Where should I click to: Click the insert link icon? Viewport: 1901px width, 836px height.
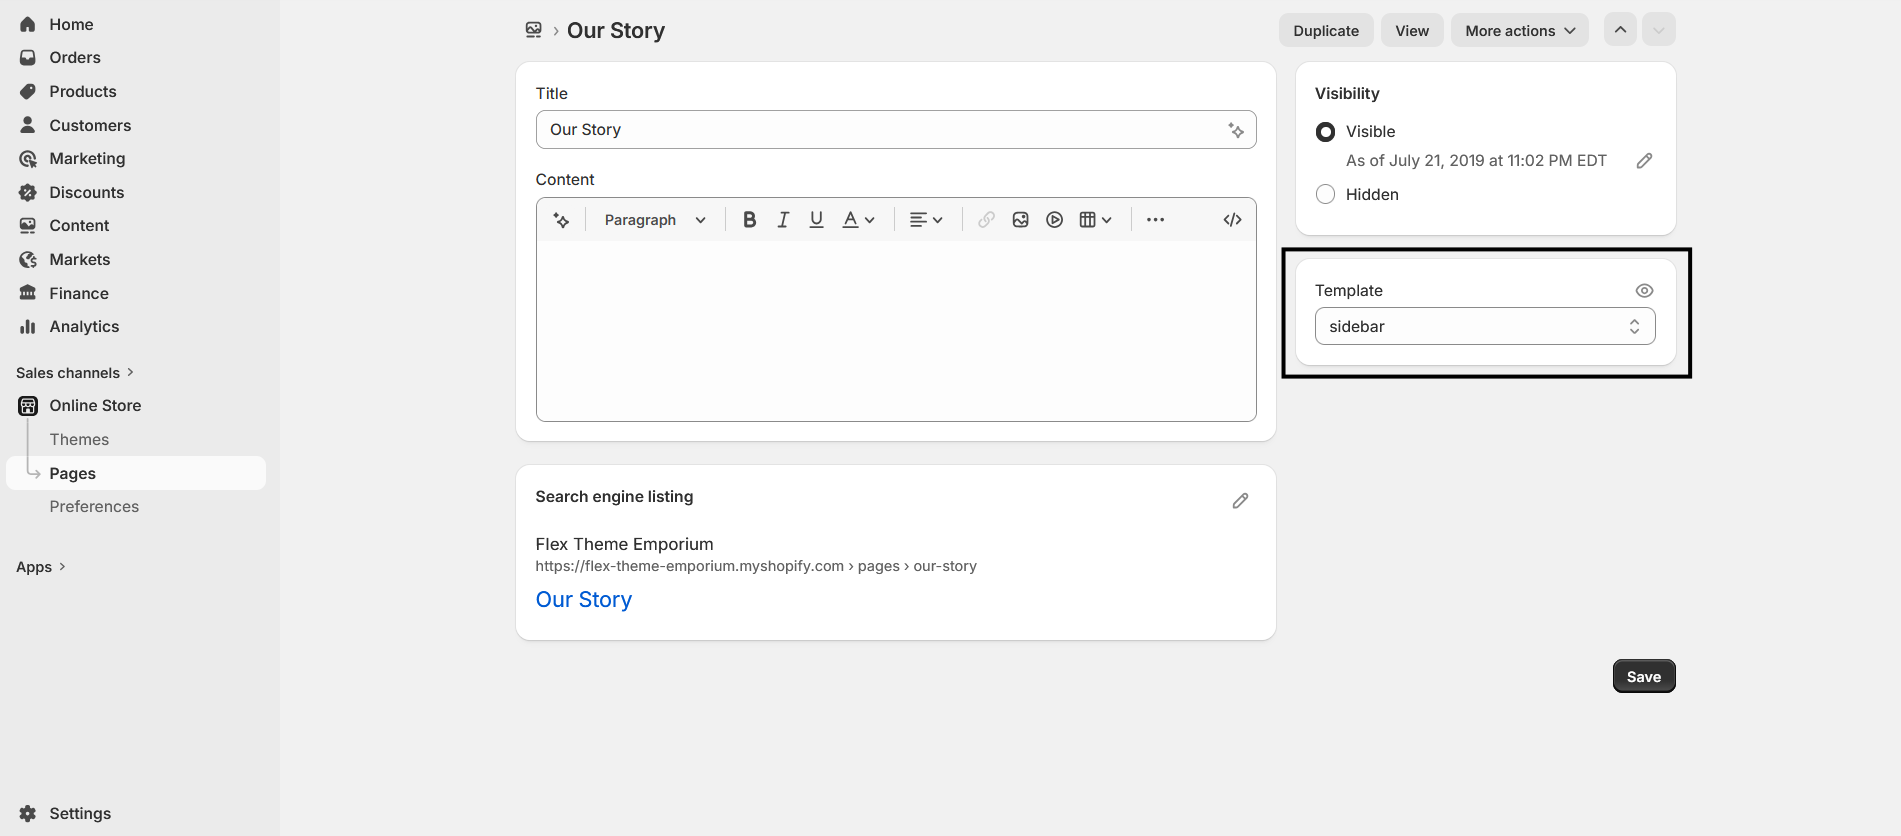point(986,220)
